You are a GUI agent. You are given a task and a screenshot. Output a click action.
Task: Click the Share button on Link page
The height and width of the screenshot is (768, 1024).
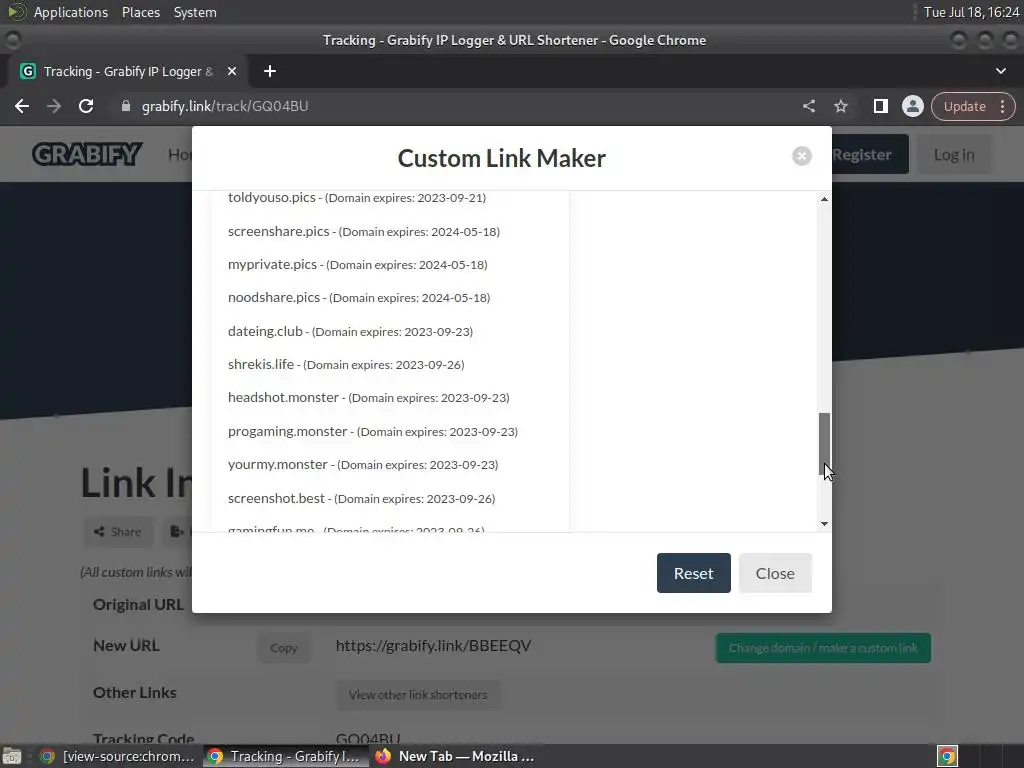tap(118, 532)
